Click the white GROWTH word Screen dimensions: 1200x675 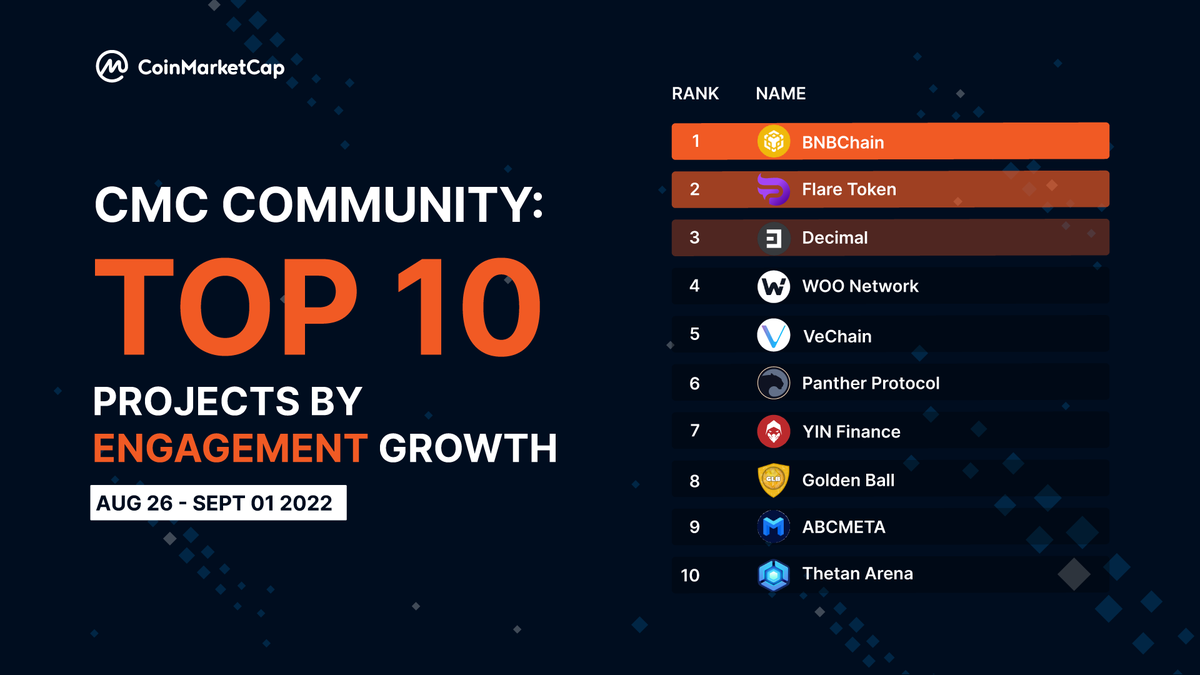468,449
